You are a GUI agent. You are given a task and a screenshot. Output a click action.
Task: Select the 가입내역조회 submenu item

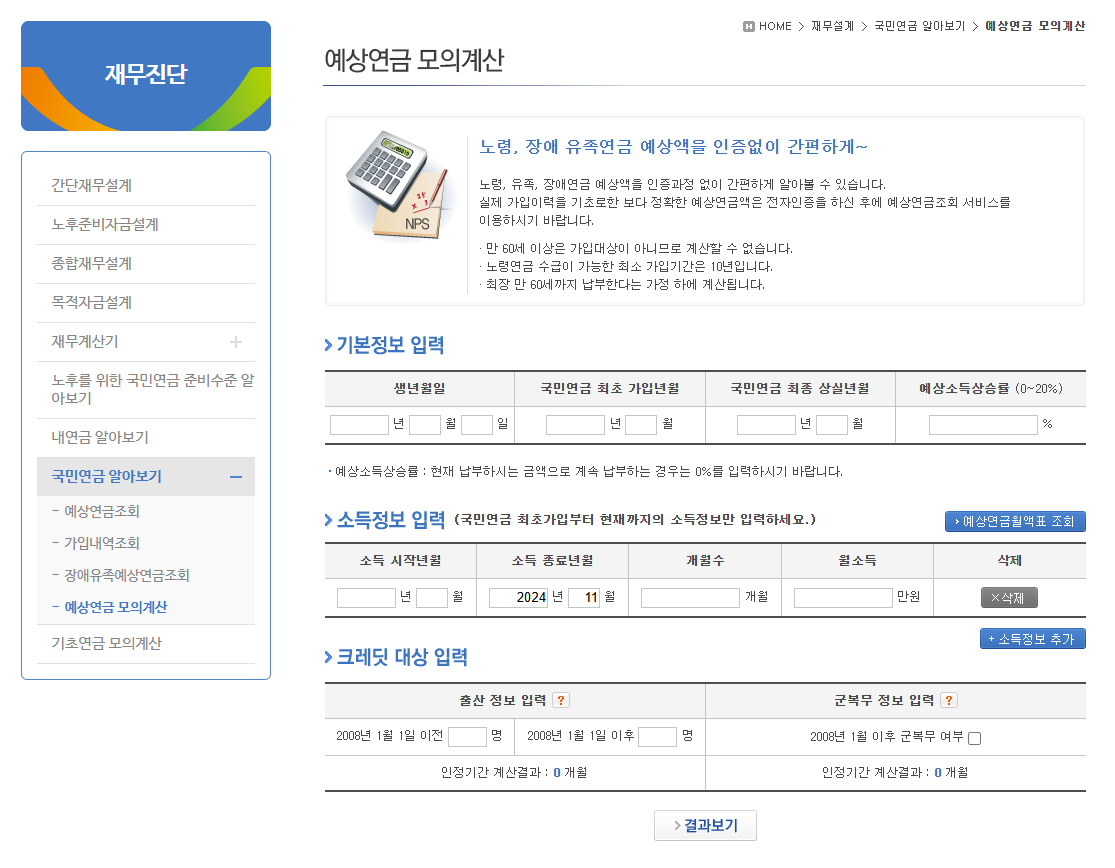click(102, 544)
